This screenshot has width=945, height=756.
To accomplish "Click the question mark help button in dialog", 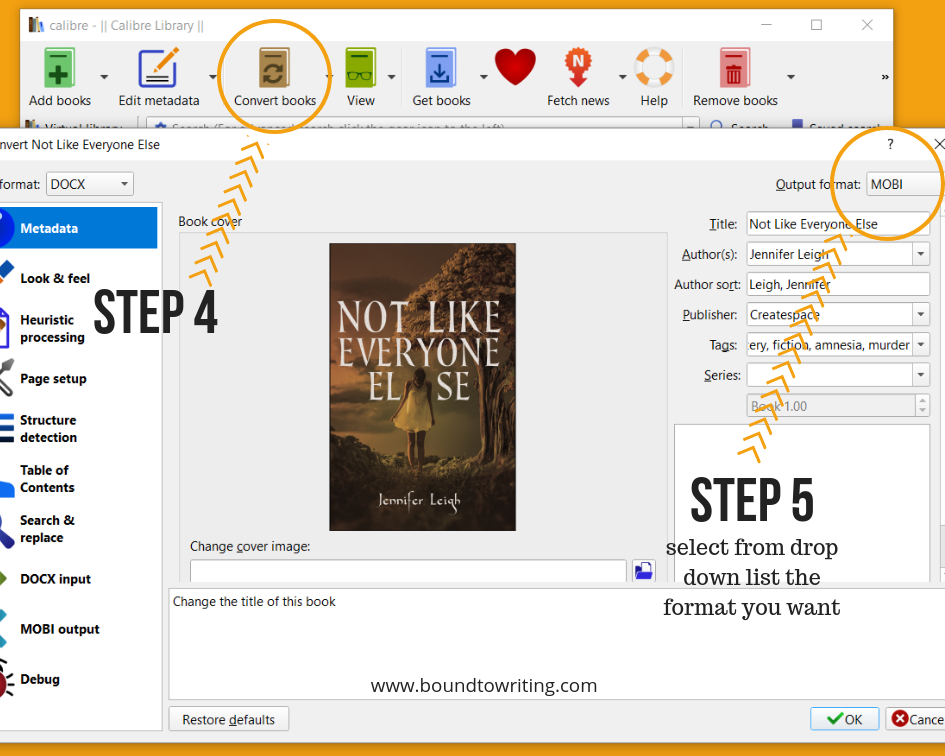I will (x=890, y=144).
